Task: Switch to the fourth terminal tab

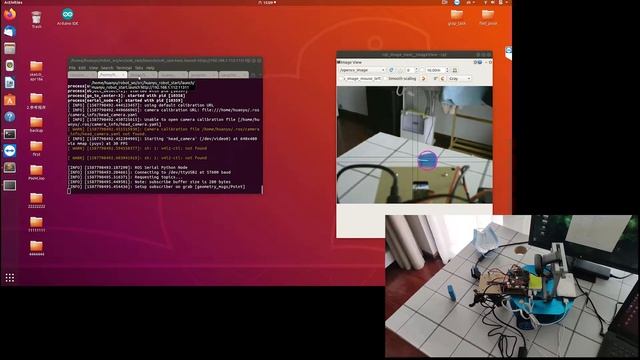Action: pos(173,75)
